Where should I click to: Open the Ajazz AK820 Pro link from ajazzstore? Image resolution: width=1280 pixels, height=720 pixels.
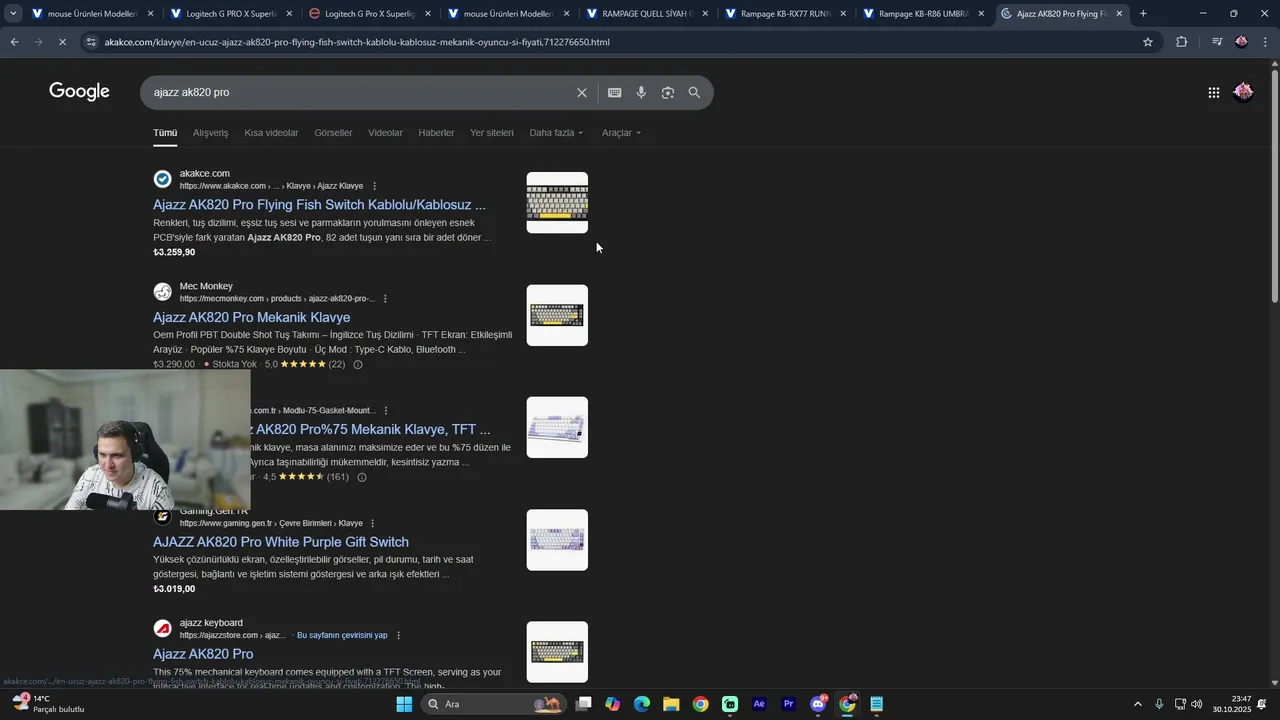pyautogui.click(x=203, y=654)
